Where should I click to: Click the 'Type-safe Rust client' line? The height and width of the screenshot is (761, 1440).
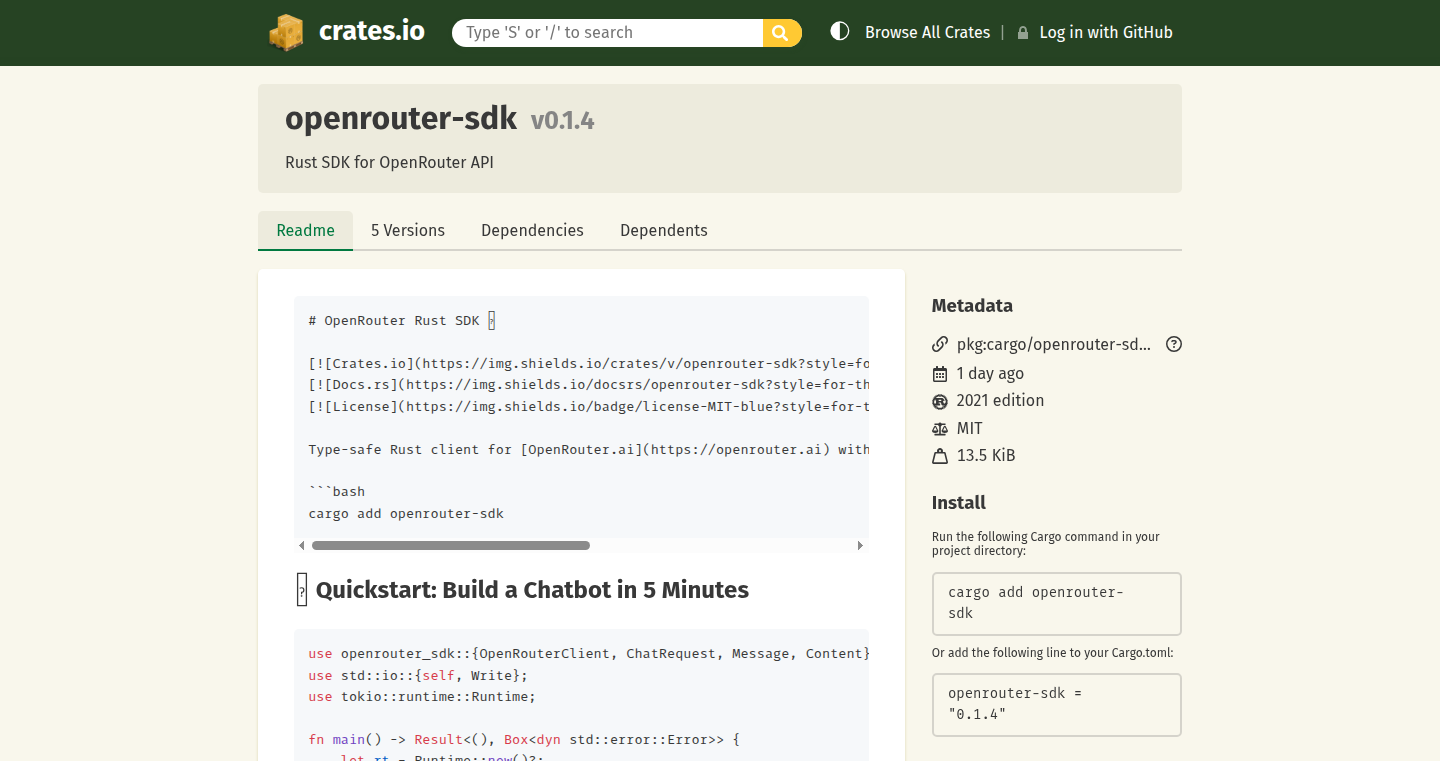tap(589, 449)
